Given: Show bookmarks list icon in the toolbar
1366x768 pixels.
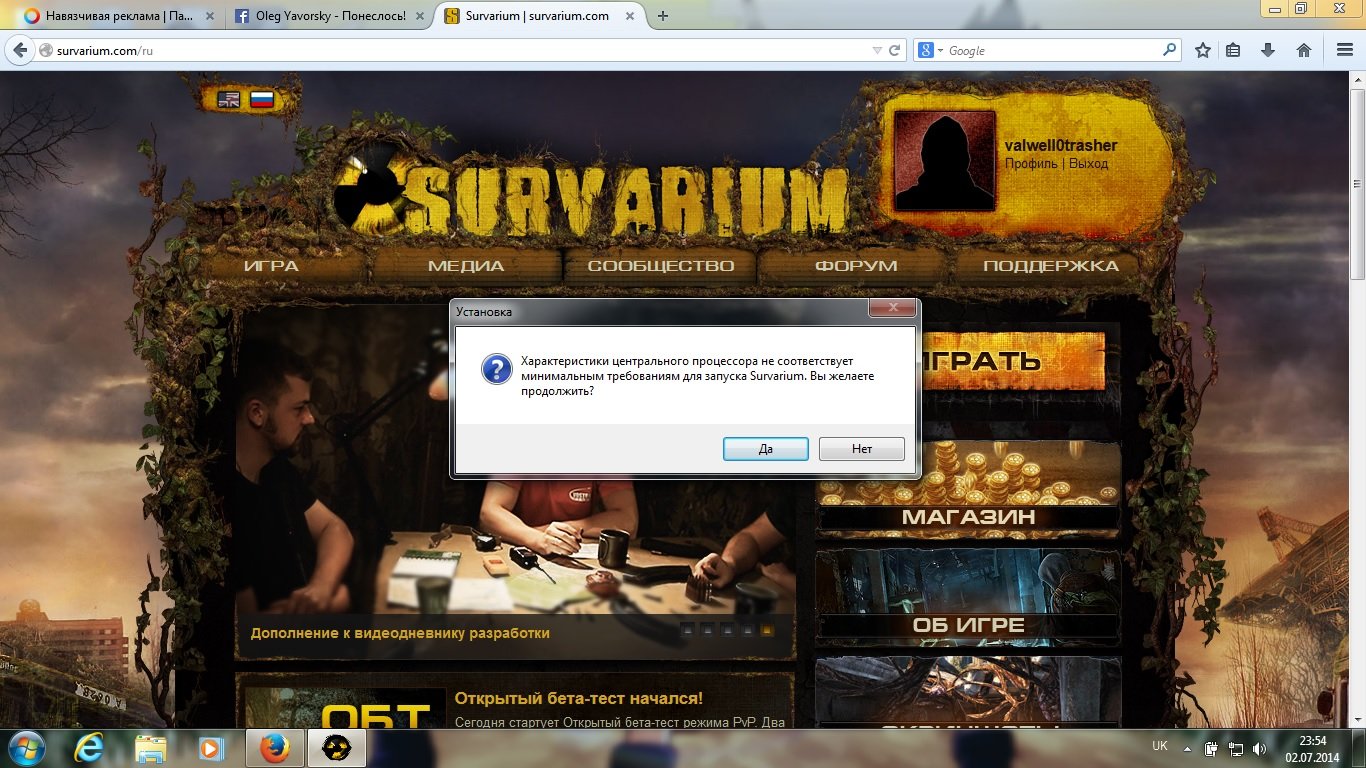Looking at the screenshot, I should coord(1234,50).
